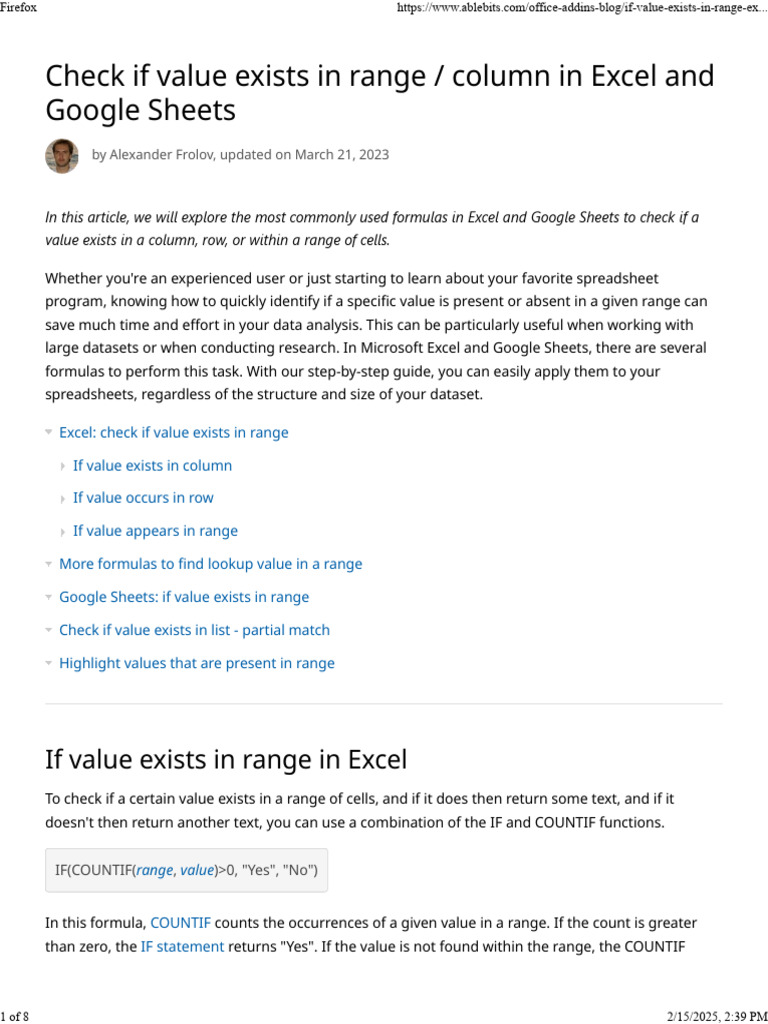Viewport: 768px width, 1024px height.
Task: Expand the 'If value occurs in row' arrow
Action: (x=63, y=499)
